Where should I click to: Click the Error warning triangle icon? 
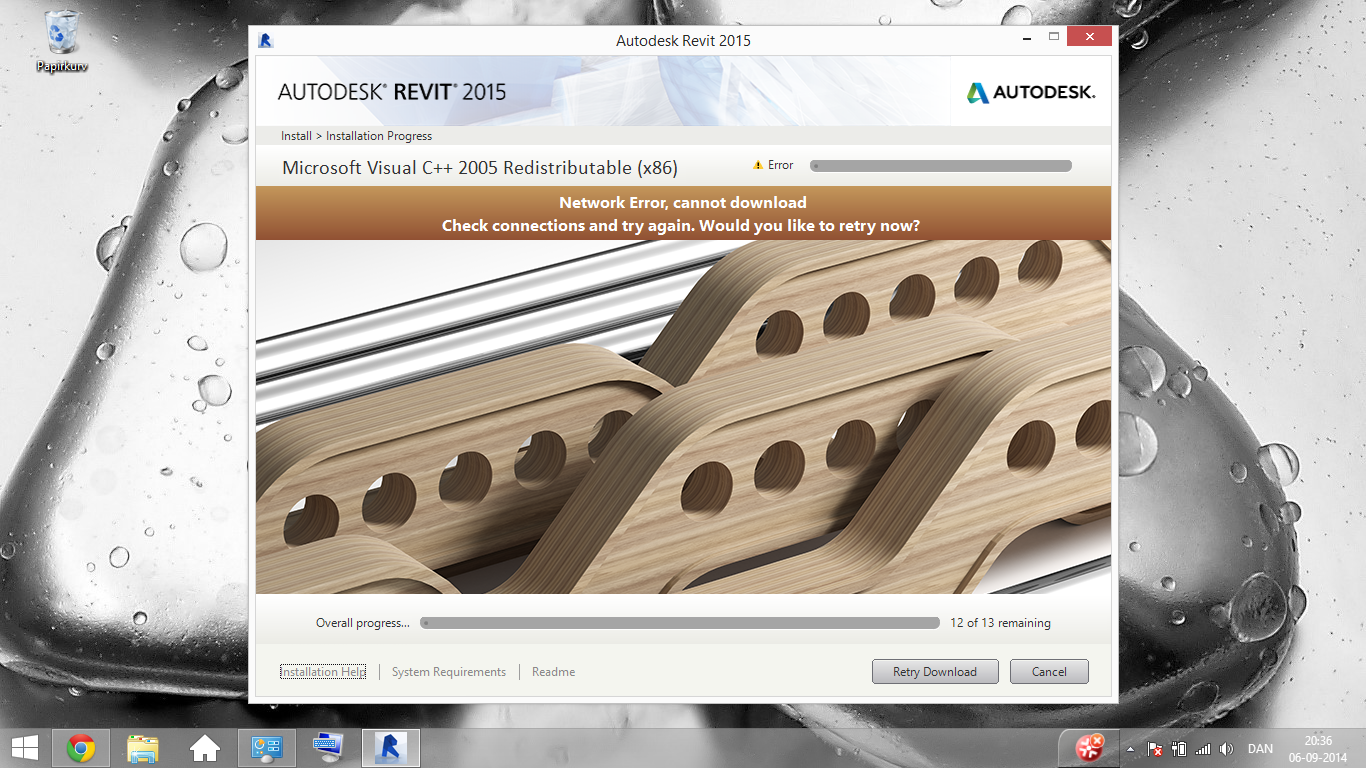[757, 165]
